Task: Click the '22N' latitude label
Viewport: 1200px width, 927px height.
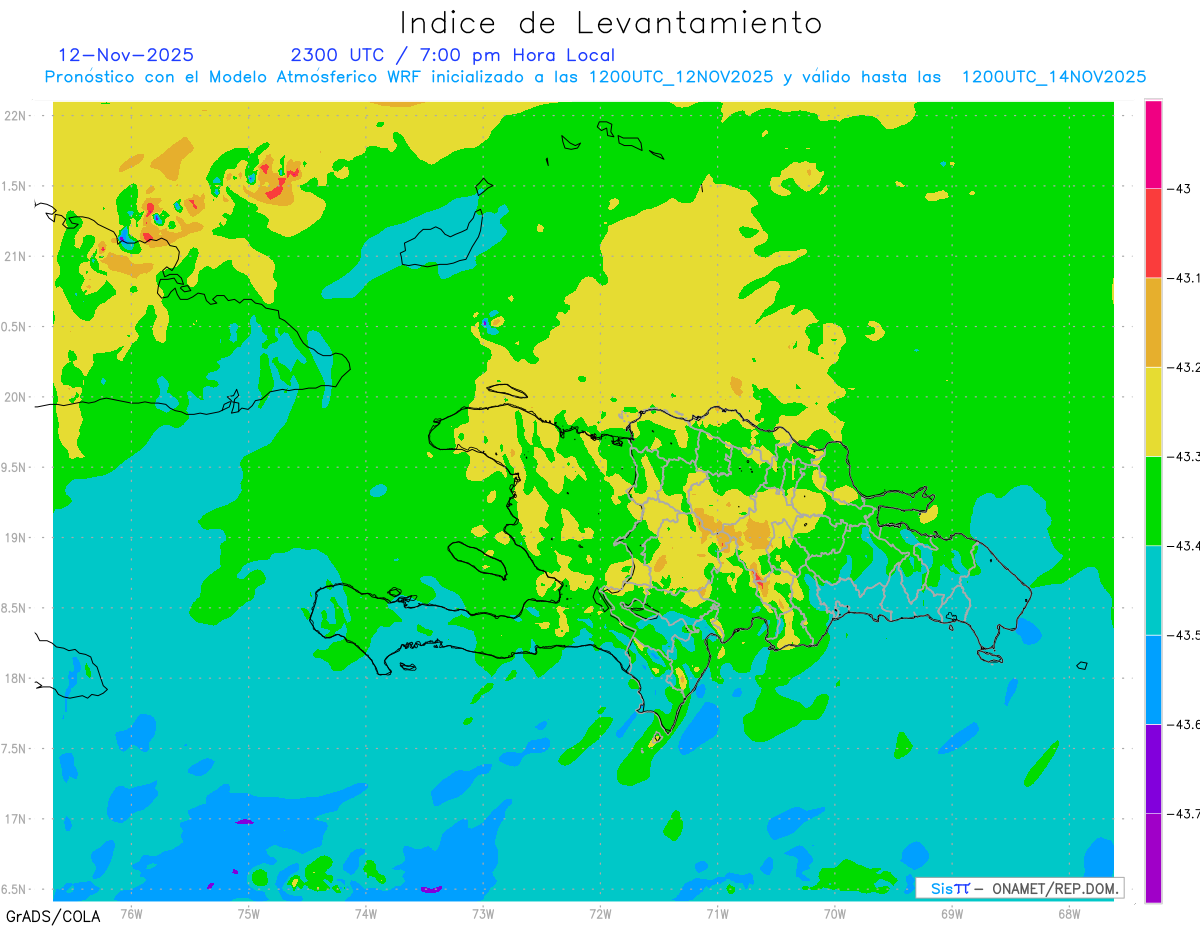Action: 17,116
